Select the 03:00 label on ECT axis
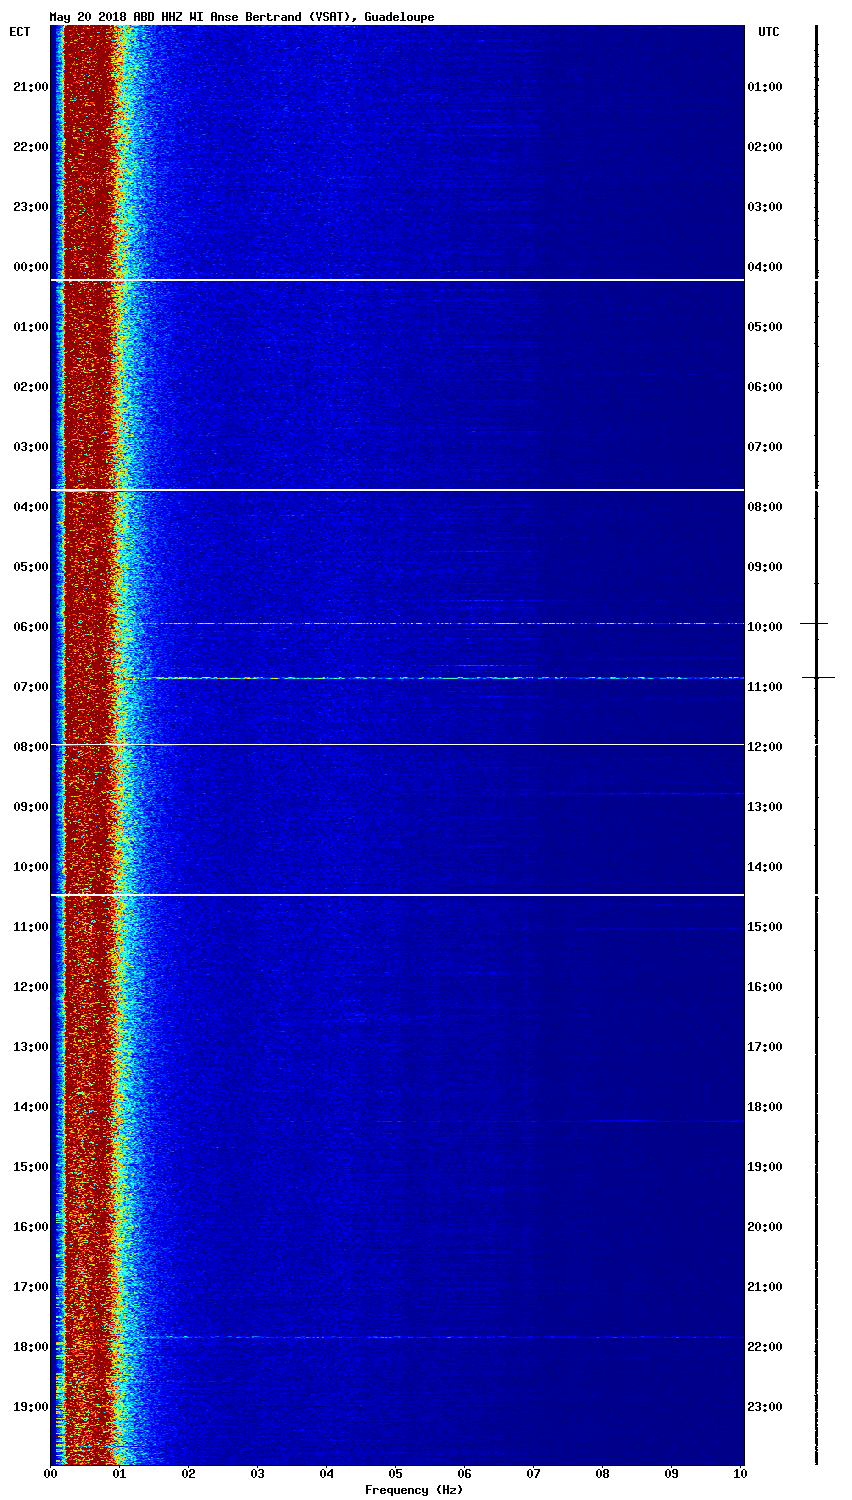This screenshot has width=852, height=1500. click(x=30, y=447)
